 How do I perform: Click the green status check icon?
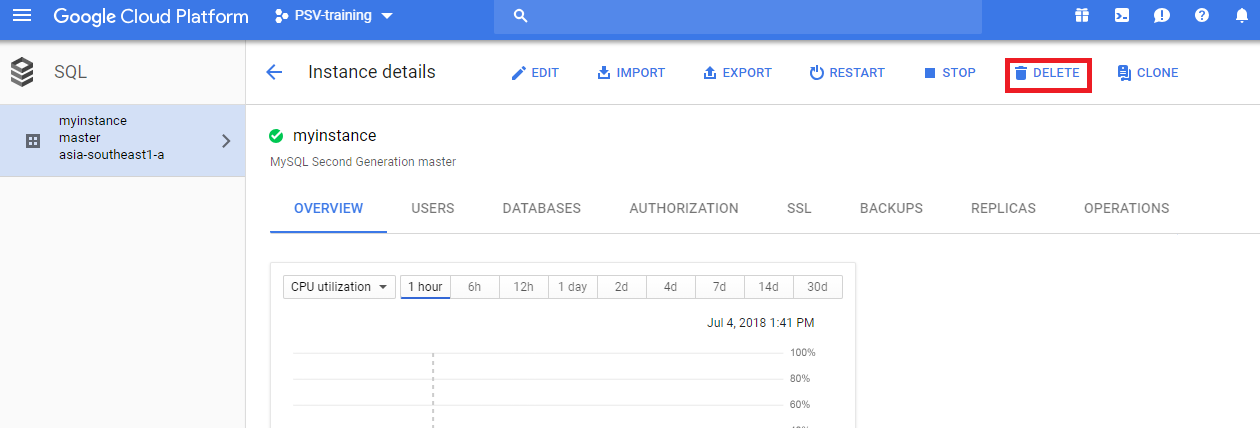click(277, 136)
